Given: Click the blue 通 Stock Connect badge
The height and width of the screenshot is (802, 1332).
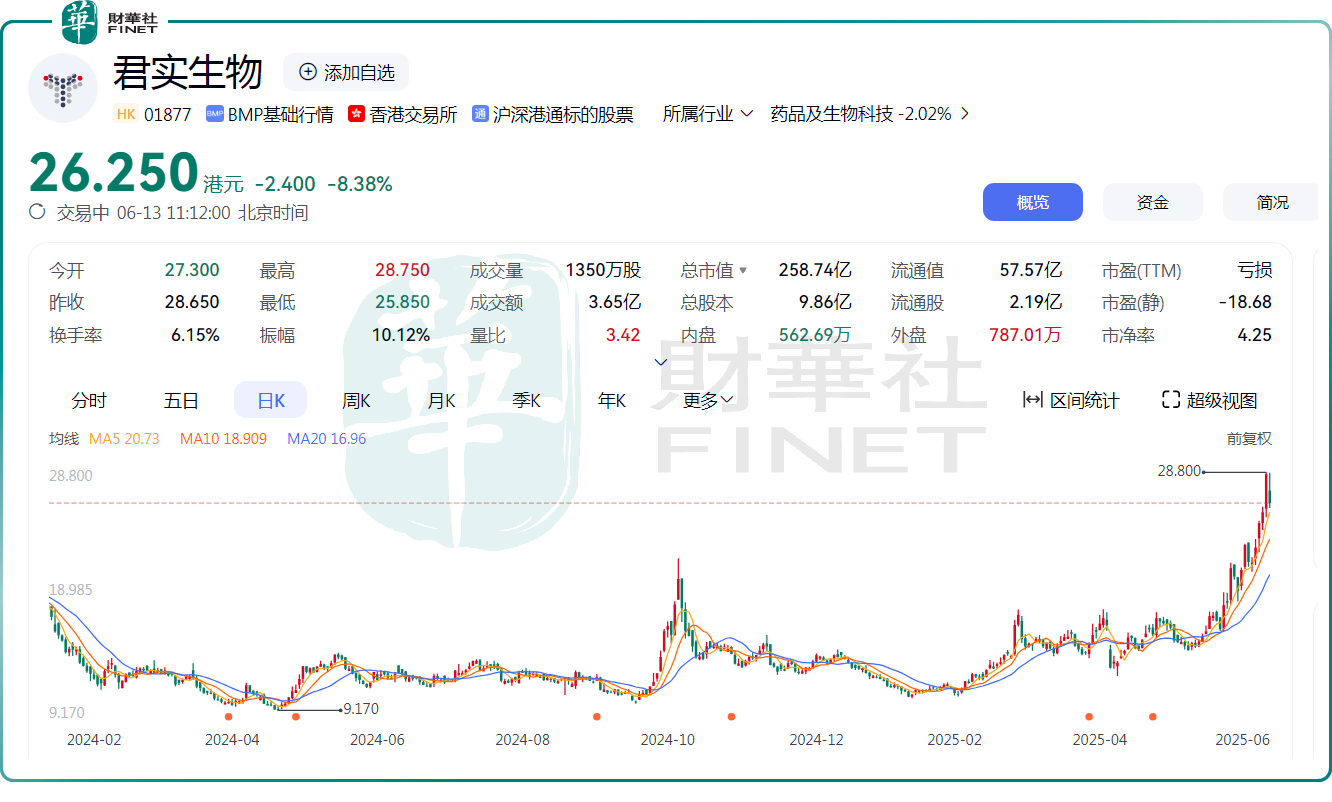Looking at the screenshot, I should 481,114.
